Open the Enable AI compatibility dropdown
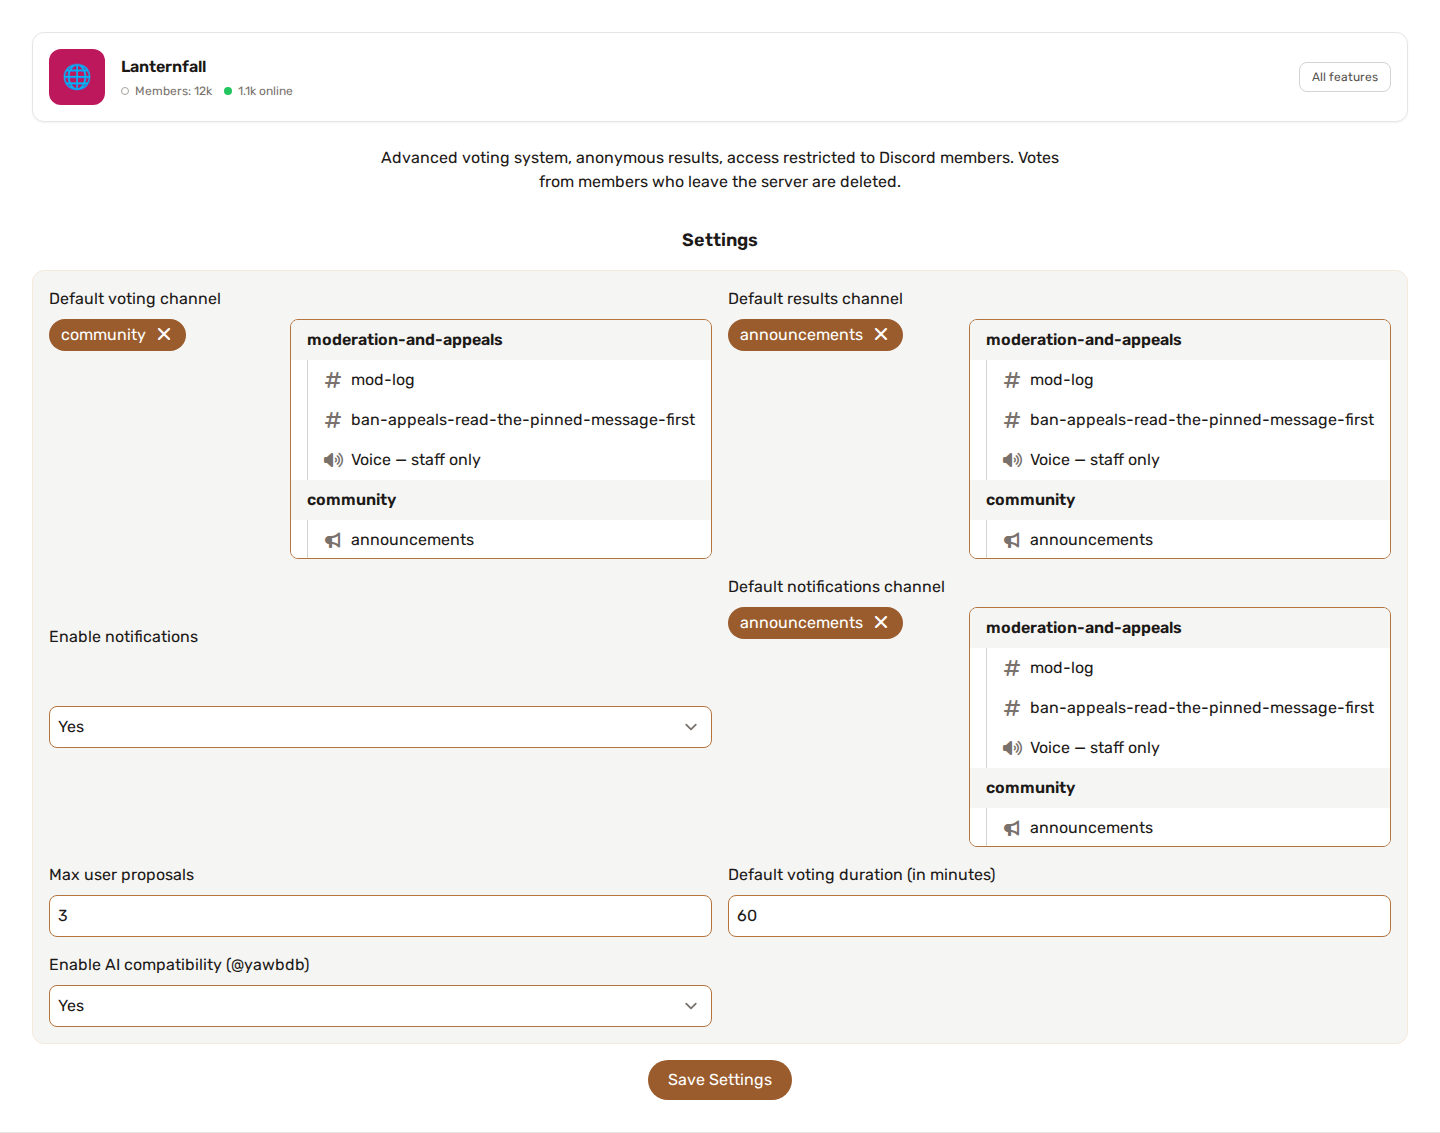The width and height of the screenshot is (1440, 1133). 380,1006
